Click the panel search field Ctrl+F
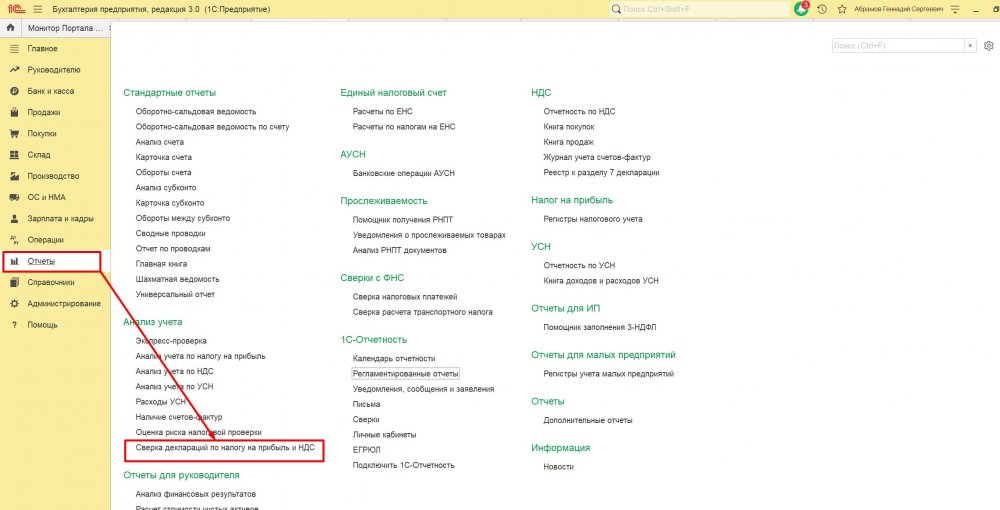 click(x=898, y=46)
